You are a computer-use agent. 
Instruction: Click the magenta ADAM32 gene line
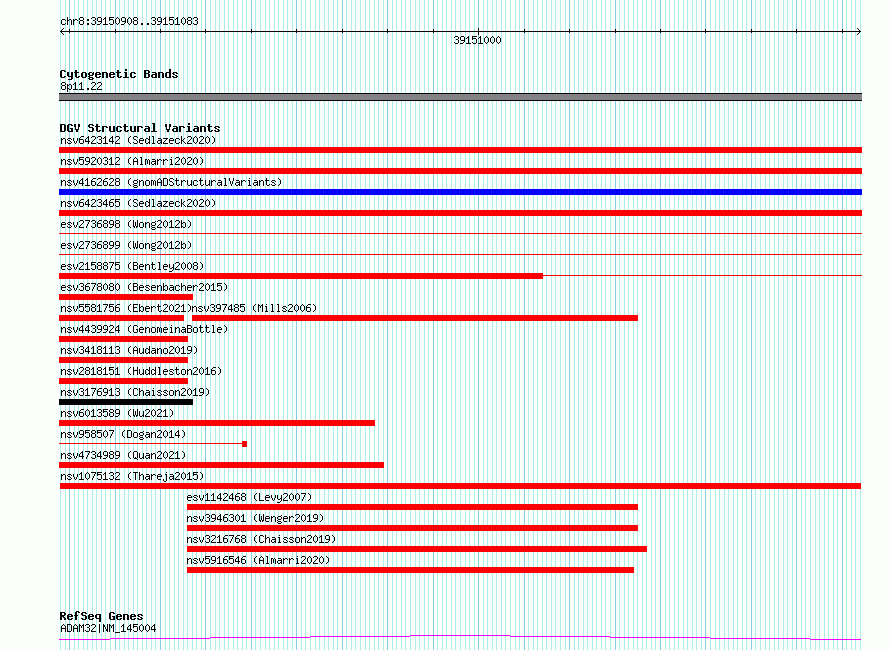click(460, 638)
